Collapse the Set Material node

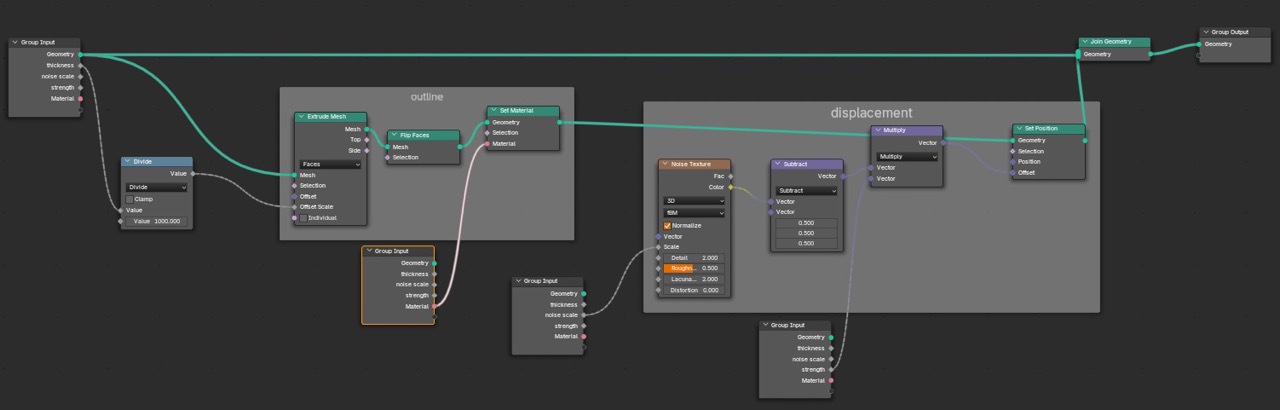[494, 111]
